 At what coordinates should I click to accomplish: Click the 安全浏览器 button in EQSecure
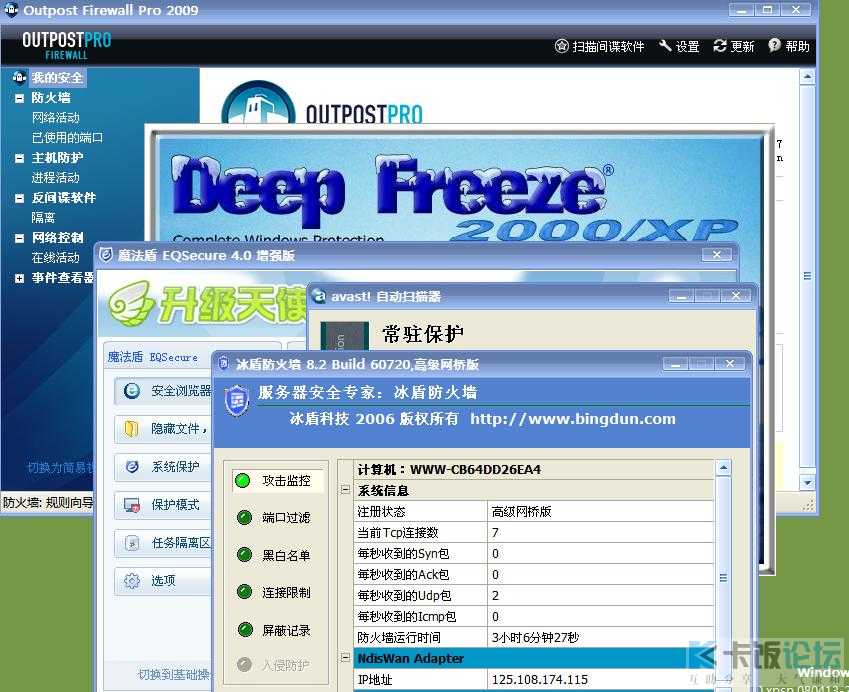click(x=164, y=391)
